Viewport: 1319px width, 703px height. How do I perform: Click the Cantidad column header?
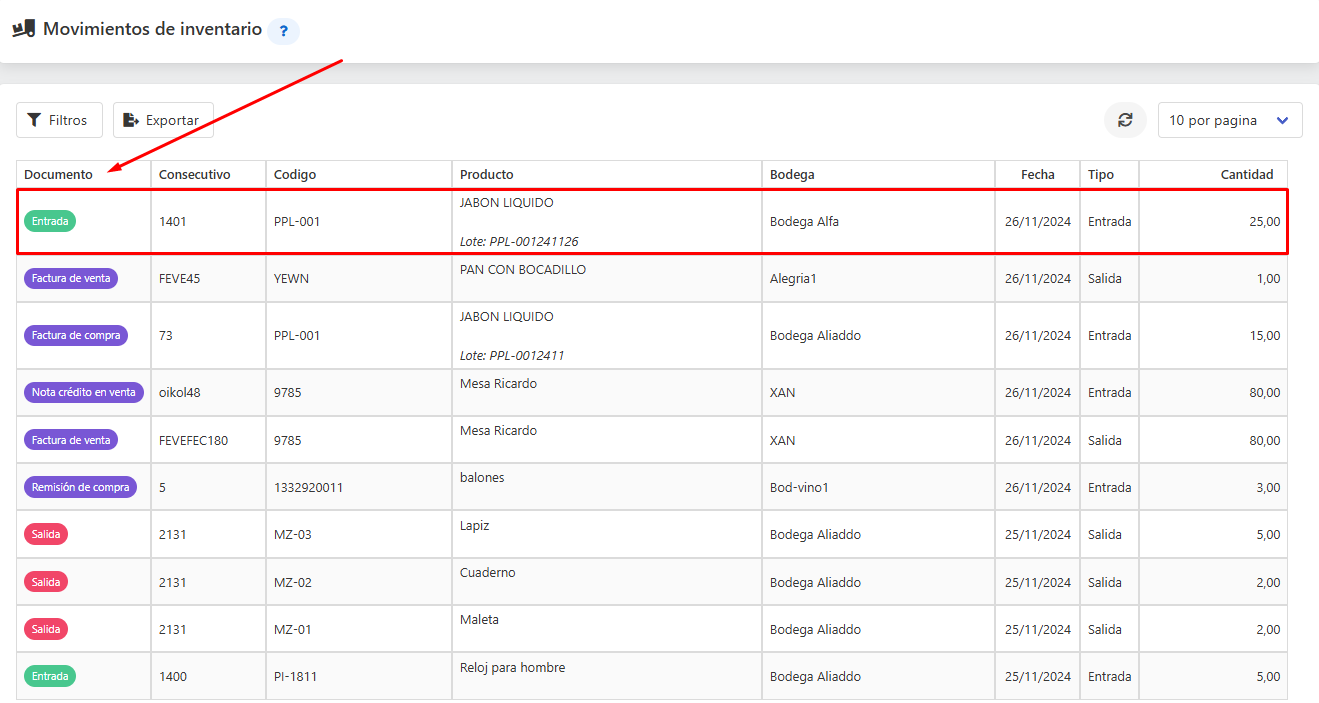click(1247, 174)
